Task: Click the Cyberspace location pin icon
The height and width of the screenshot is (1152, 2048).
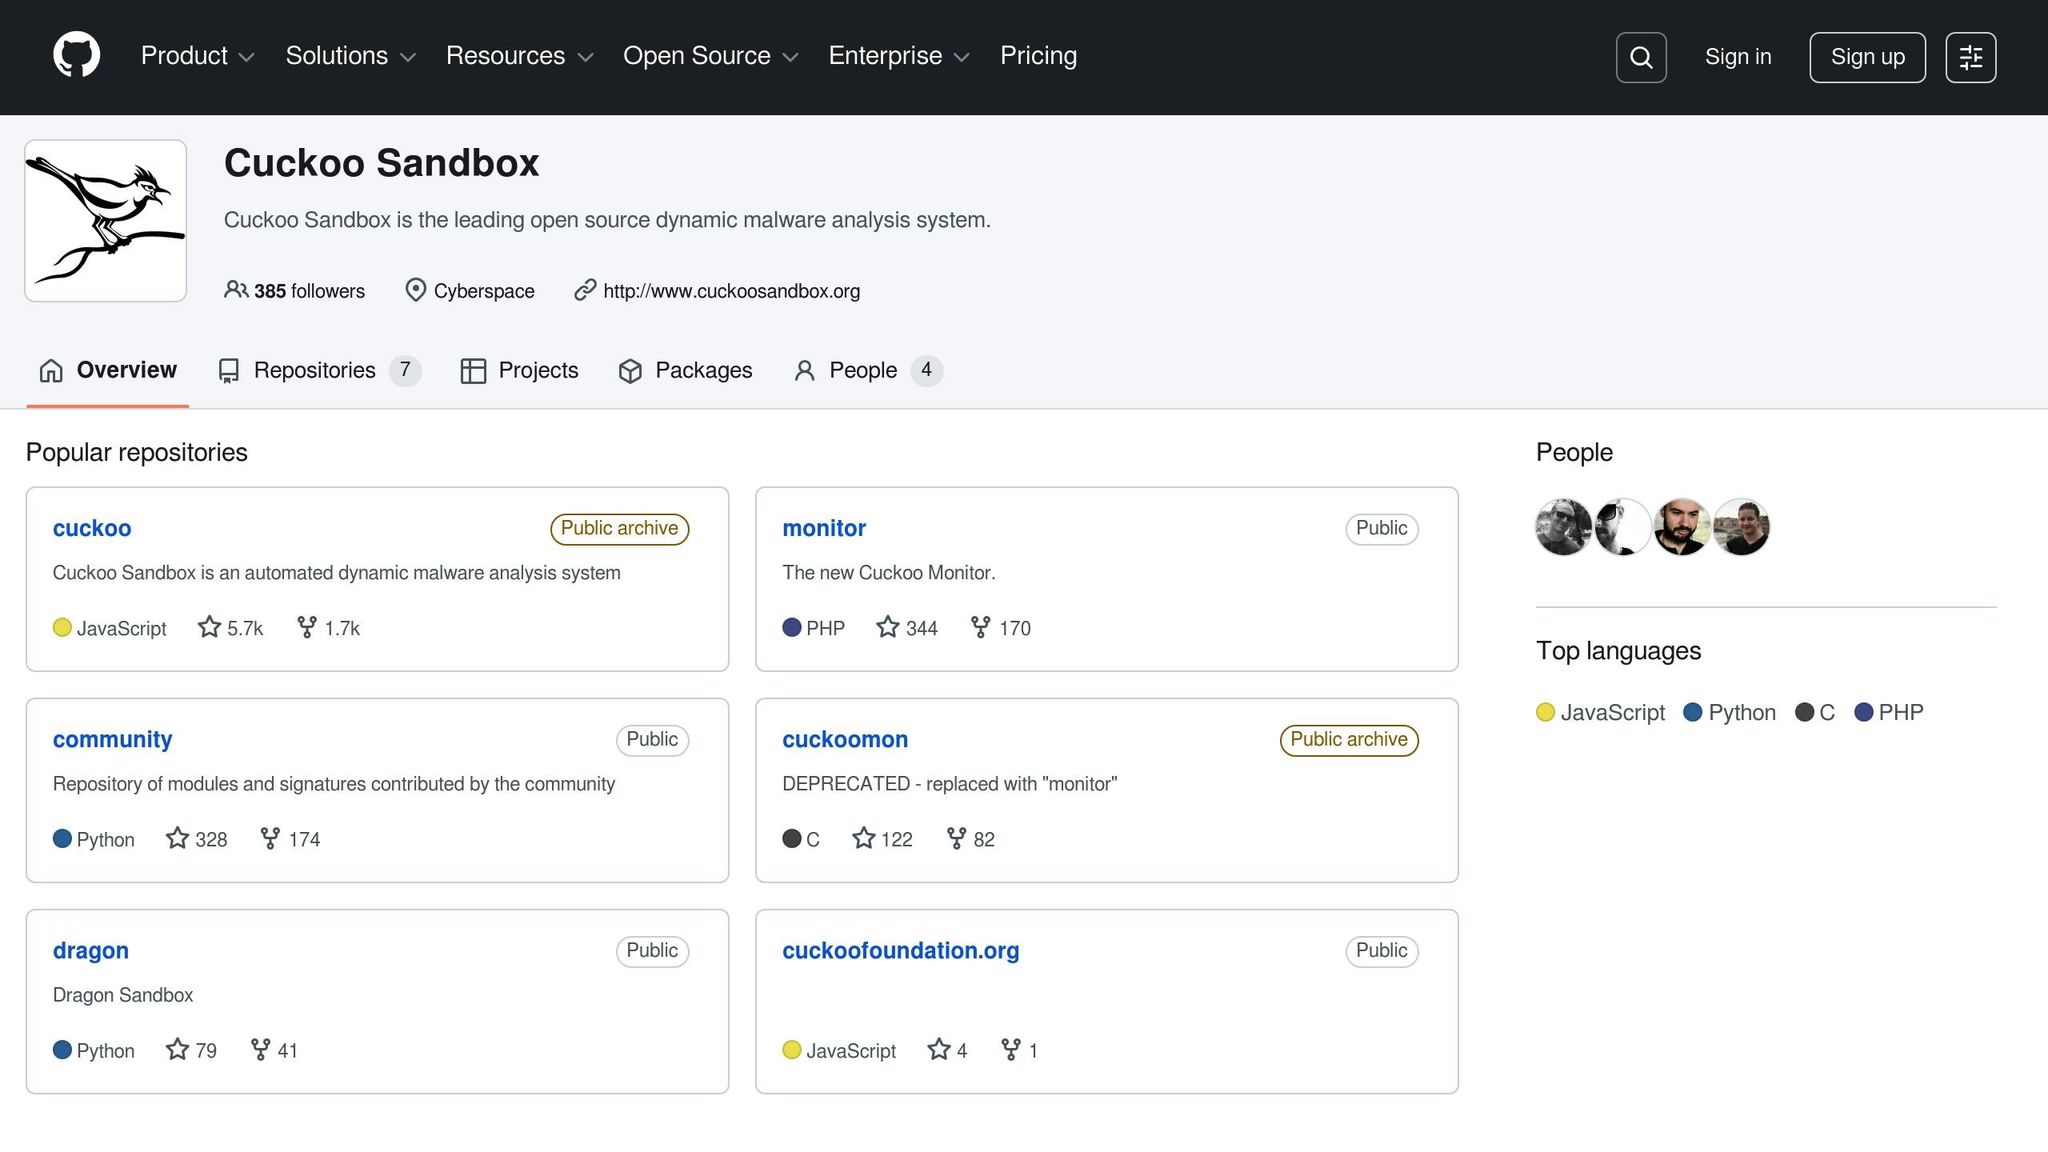Action: click(415, 290)
